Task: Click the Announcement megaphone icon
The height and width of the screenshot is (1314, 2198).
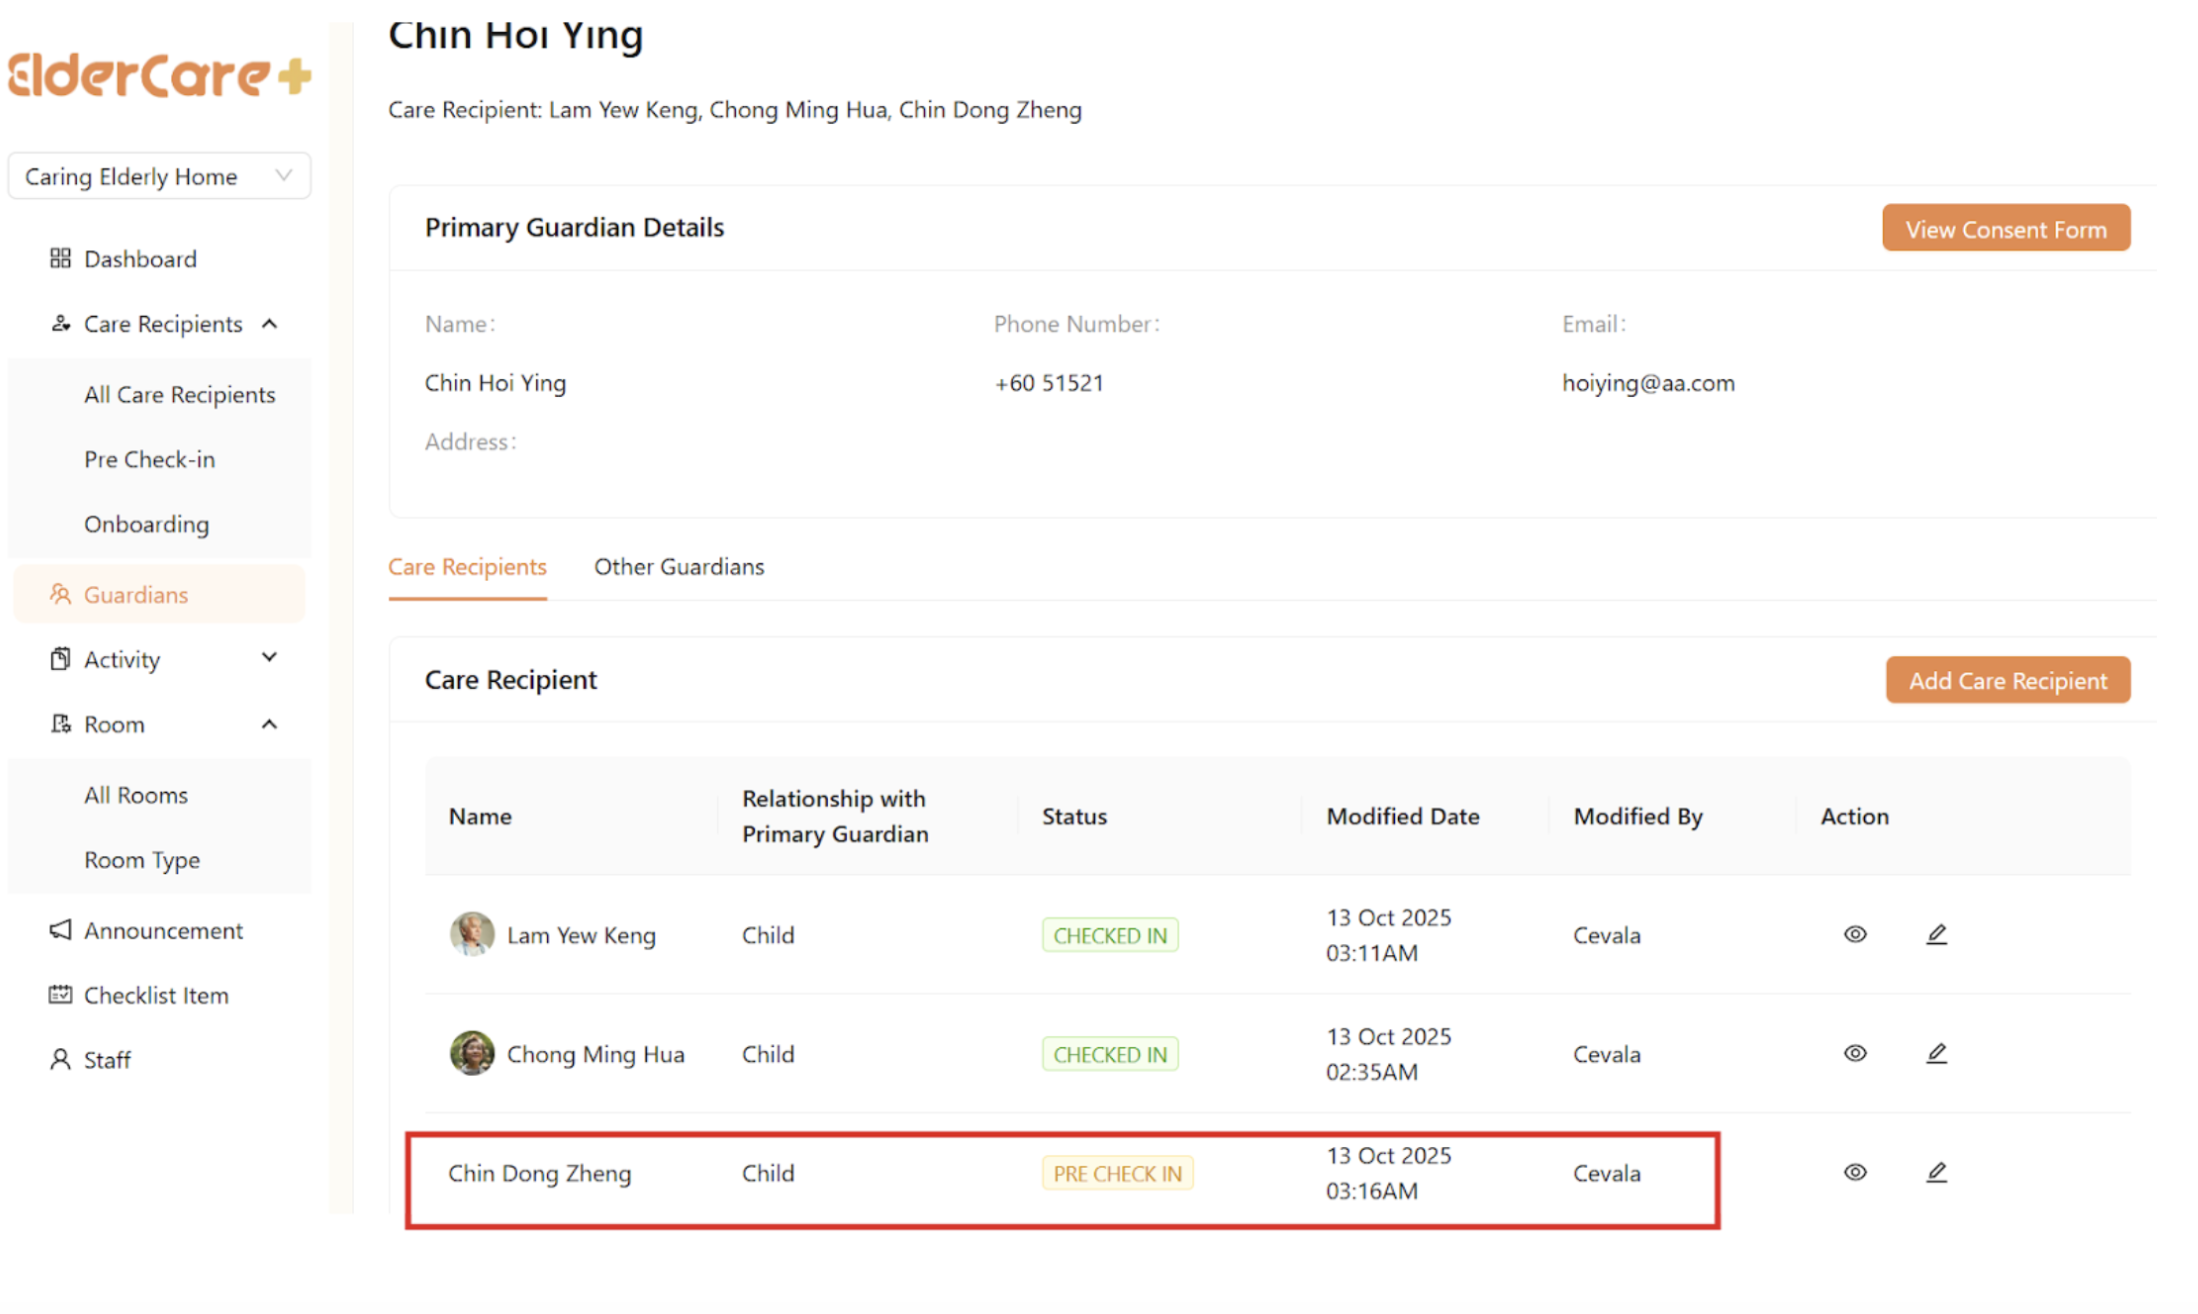Action: click(x=60, y=930)
